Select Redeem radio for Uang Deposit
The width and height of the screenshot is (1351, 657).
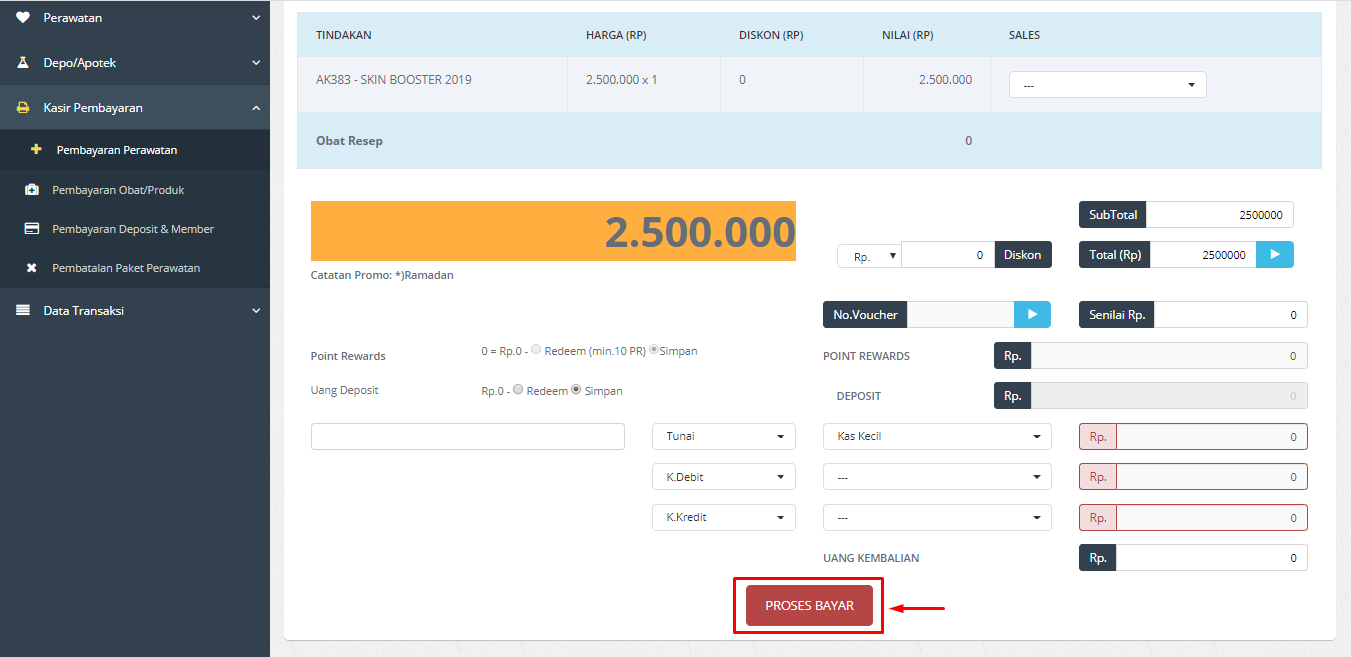click(518, 390)
